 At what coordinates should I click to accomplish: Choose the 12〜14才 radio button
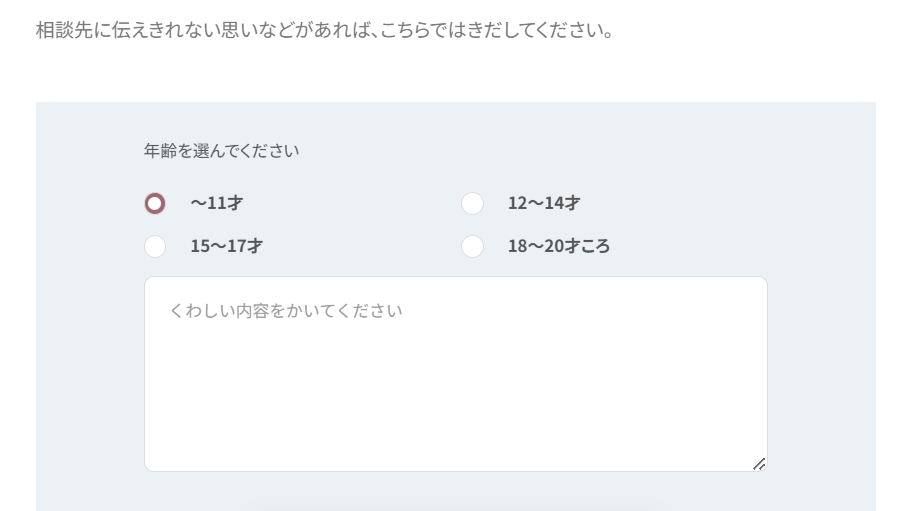coord(472,204)
